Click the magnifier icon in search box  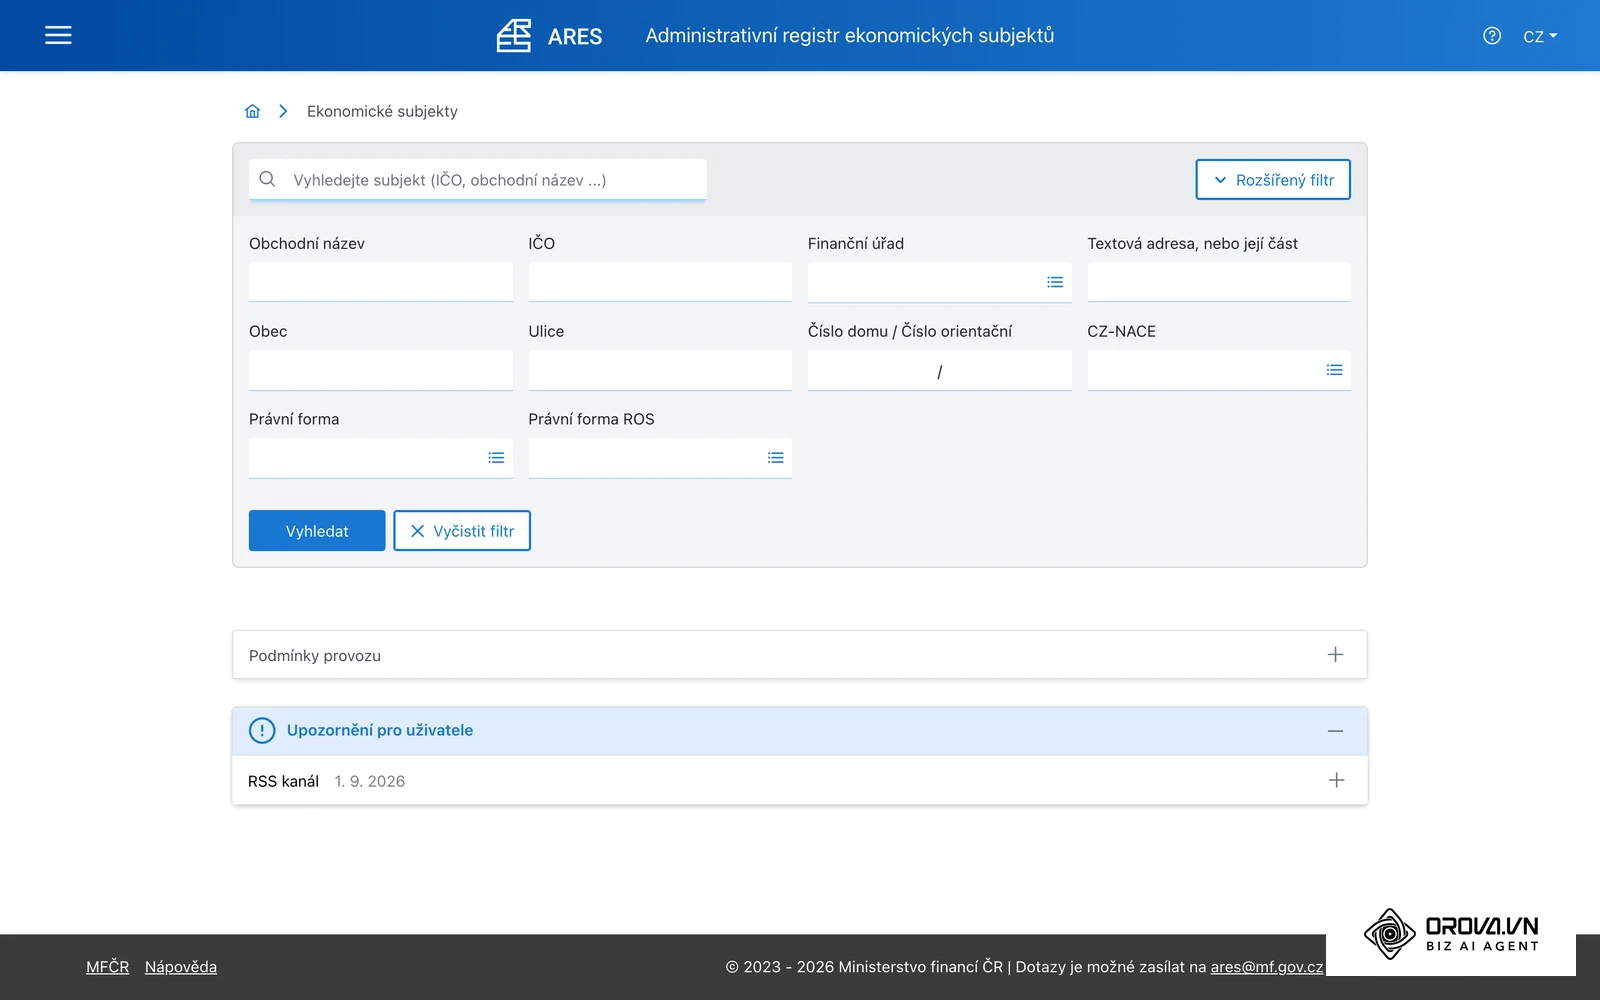[x=267, y=179]
